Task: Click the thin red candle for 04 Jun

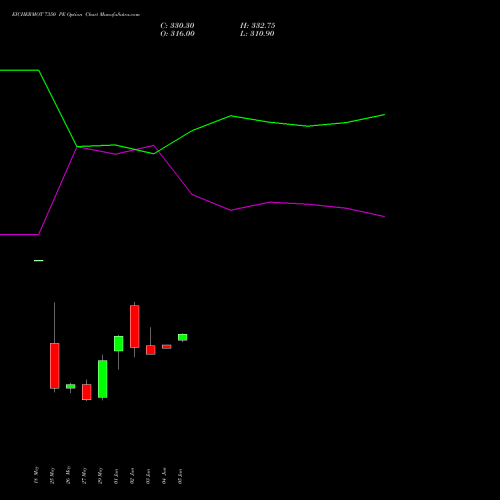Action: pos(167,347)
